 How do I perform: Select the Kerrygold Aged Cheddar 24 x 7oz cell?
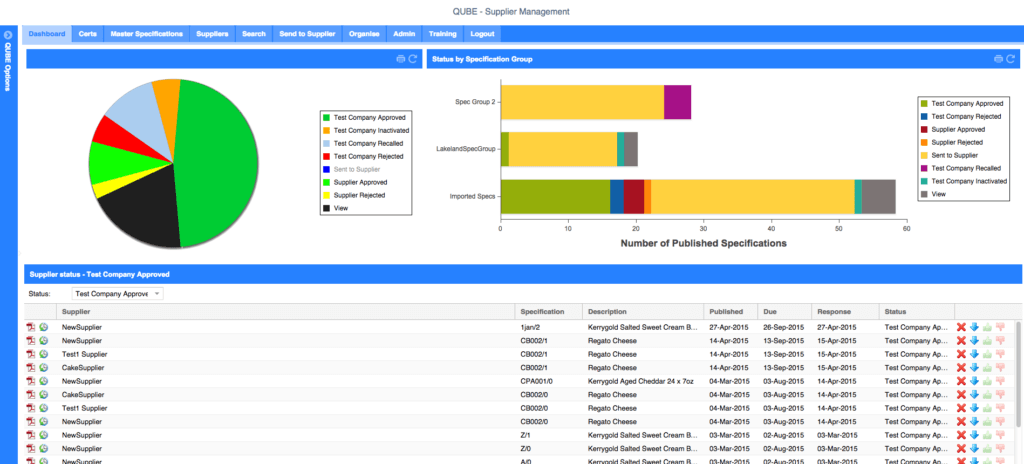pyautogui.click(x=643, y=381)
